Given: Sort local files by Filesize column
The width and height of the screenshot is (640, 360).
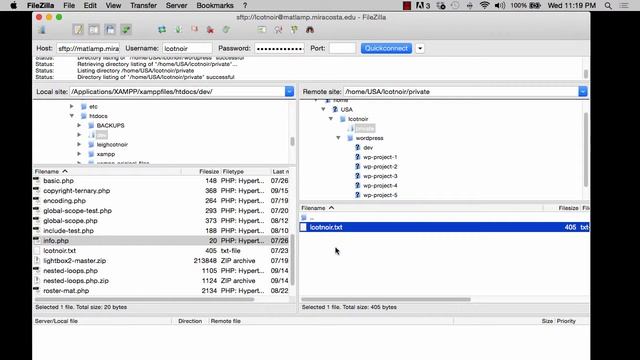Looking at the screenshot, I should (x=209, y=171).
